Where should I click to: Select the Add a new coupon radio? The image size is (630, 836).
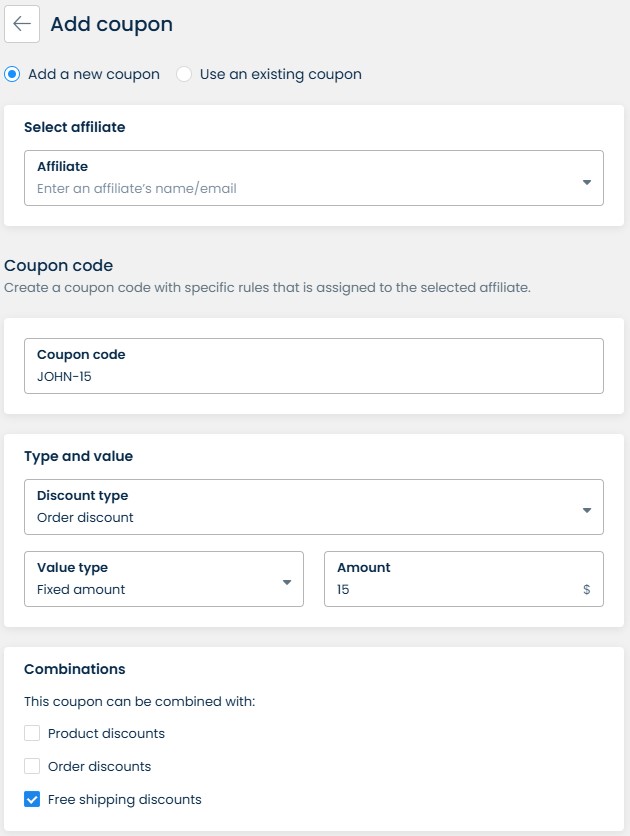(12, 74)
